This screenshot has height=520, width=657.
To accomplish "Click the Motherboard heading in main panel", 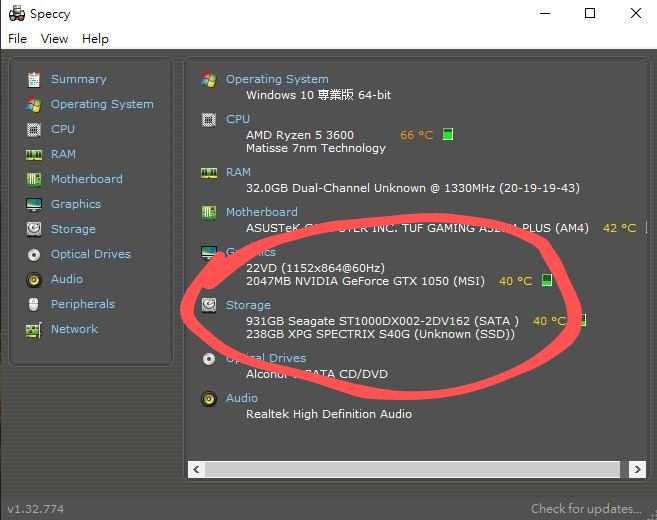I will 261,212.
